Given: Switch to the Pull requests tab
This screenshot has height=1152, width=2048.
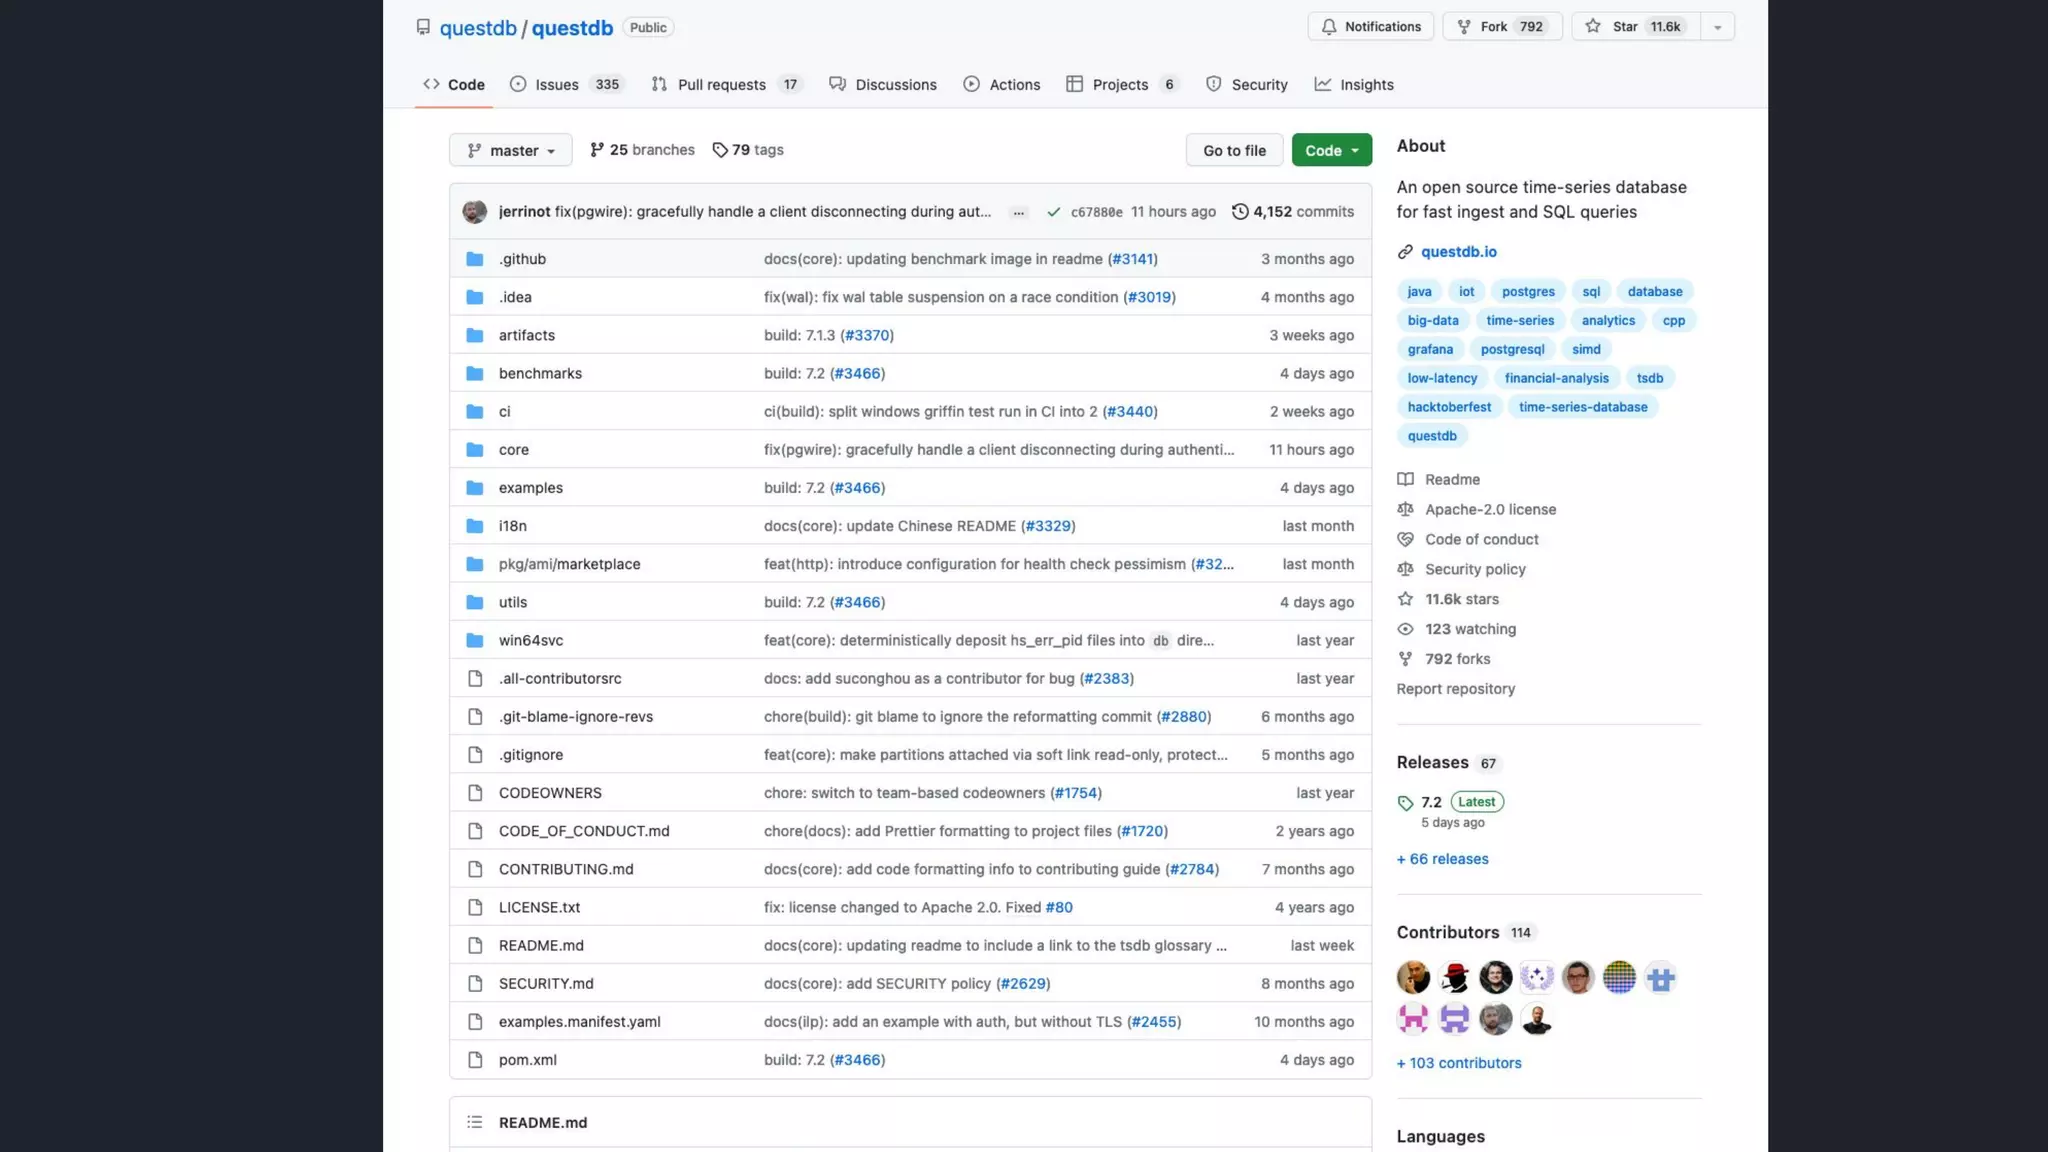Looking at the screenshot, I should (x=724, y=85).
